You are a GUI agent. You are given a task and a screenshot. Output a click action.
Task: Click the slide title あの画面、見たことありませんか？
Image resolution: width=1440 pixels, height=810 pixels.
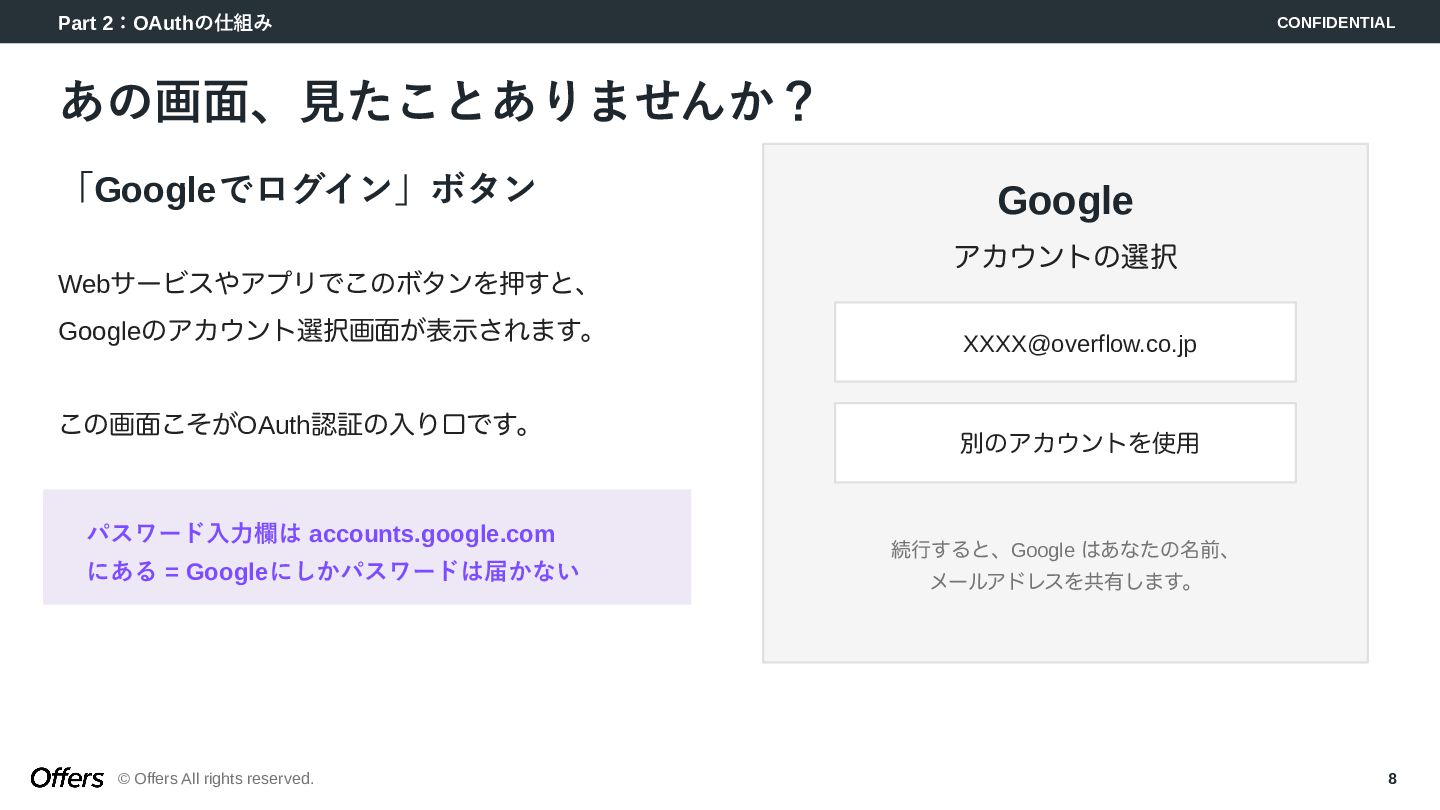(x=438, y=101)
